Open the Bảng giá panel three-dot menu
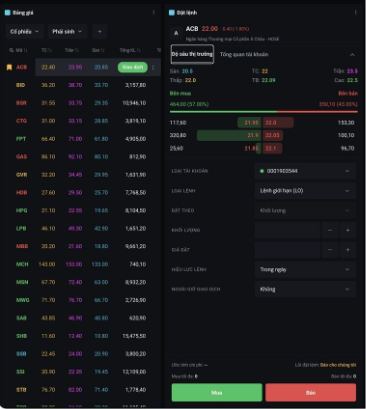Viewport: 366px width, 409px height. click(154, 13)
